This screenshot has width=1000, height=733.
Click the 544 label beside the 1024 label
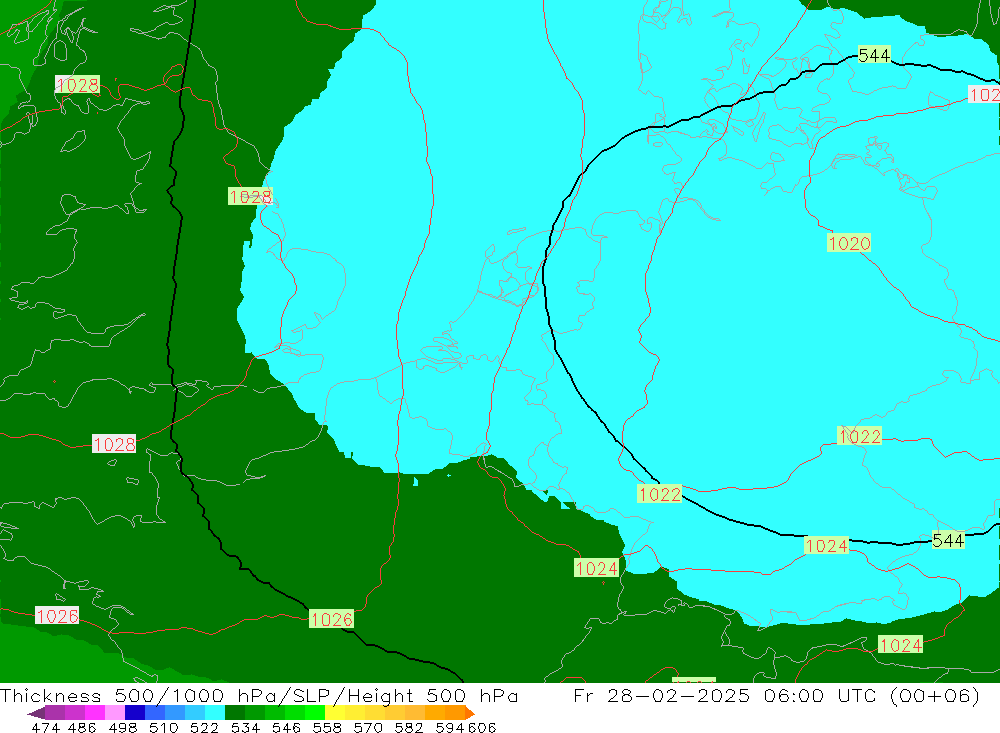click(948, 540)
